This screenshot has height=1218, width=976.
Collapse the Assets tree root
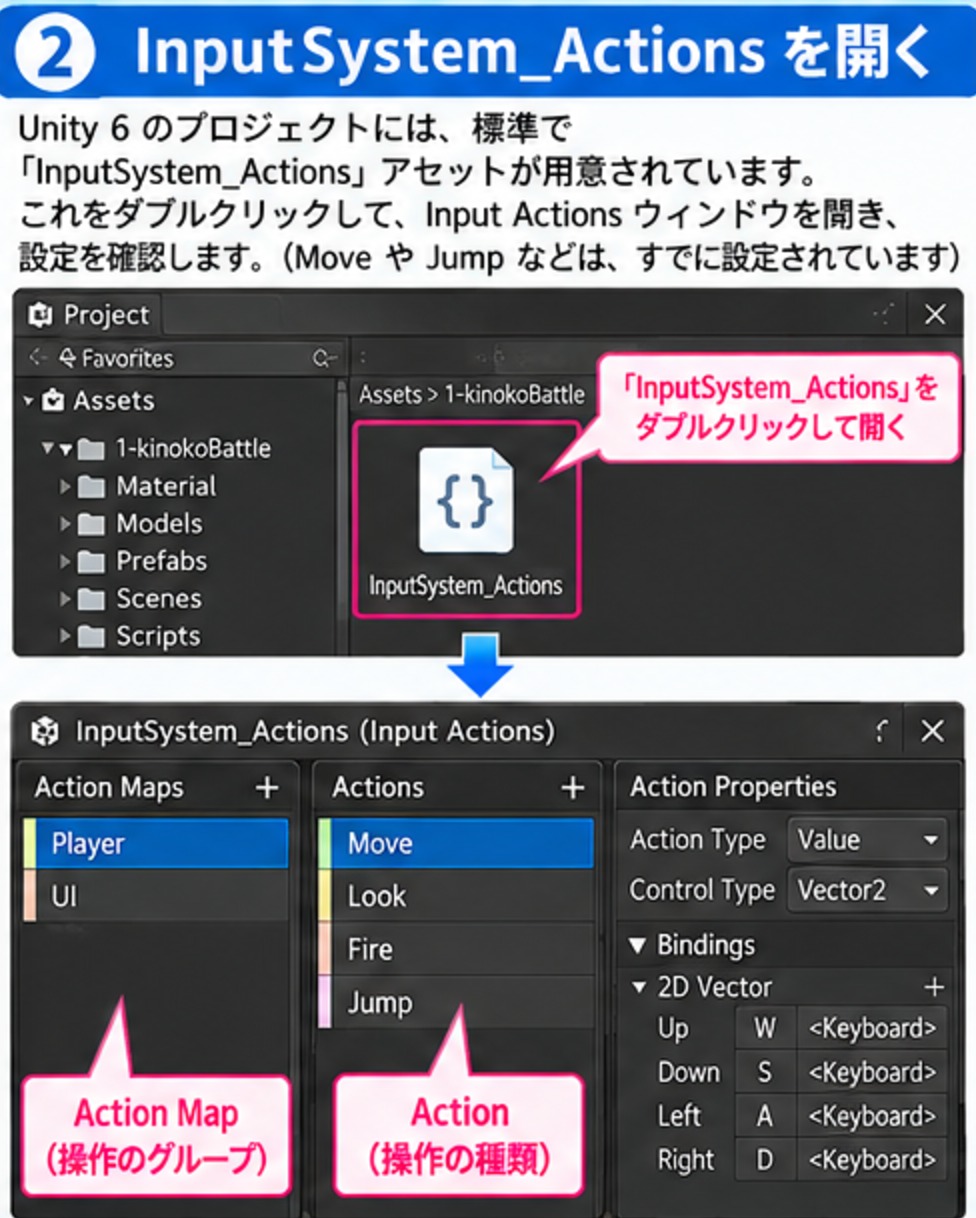[x=28, y=402]
